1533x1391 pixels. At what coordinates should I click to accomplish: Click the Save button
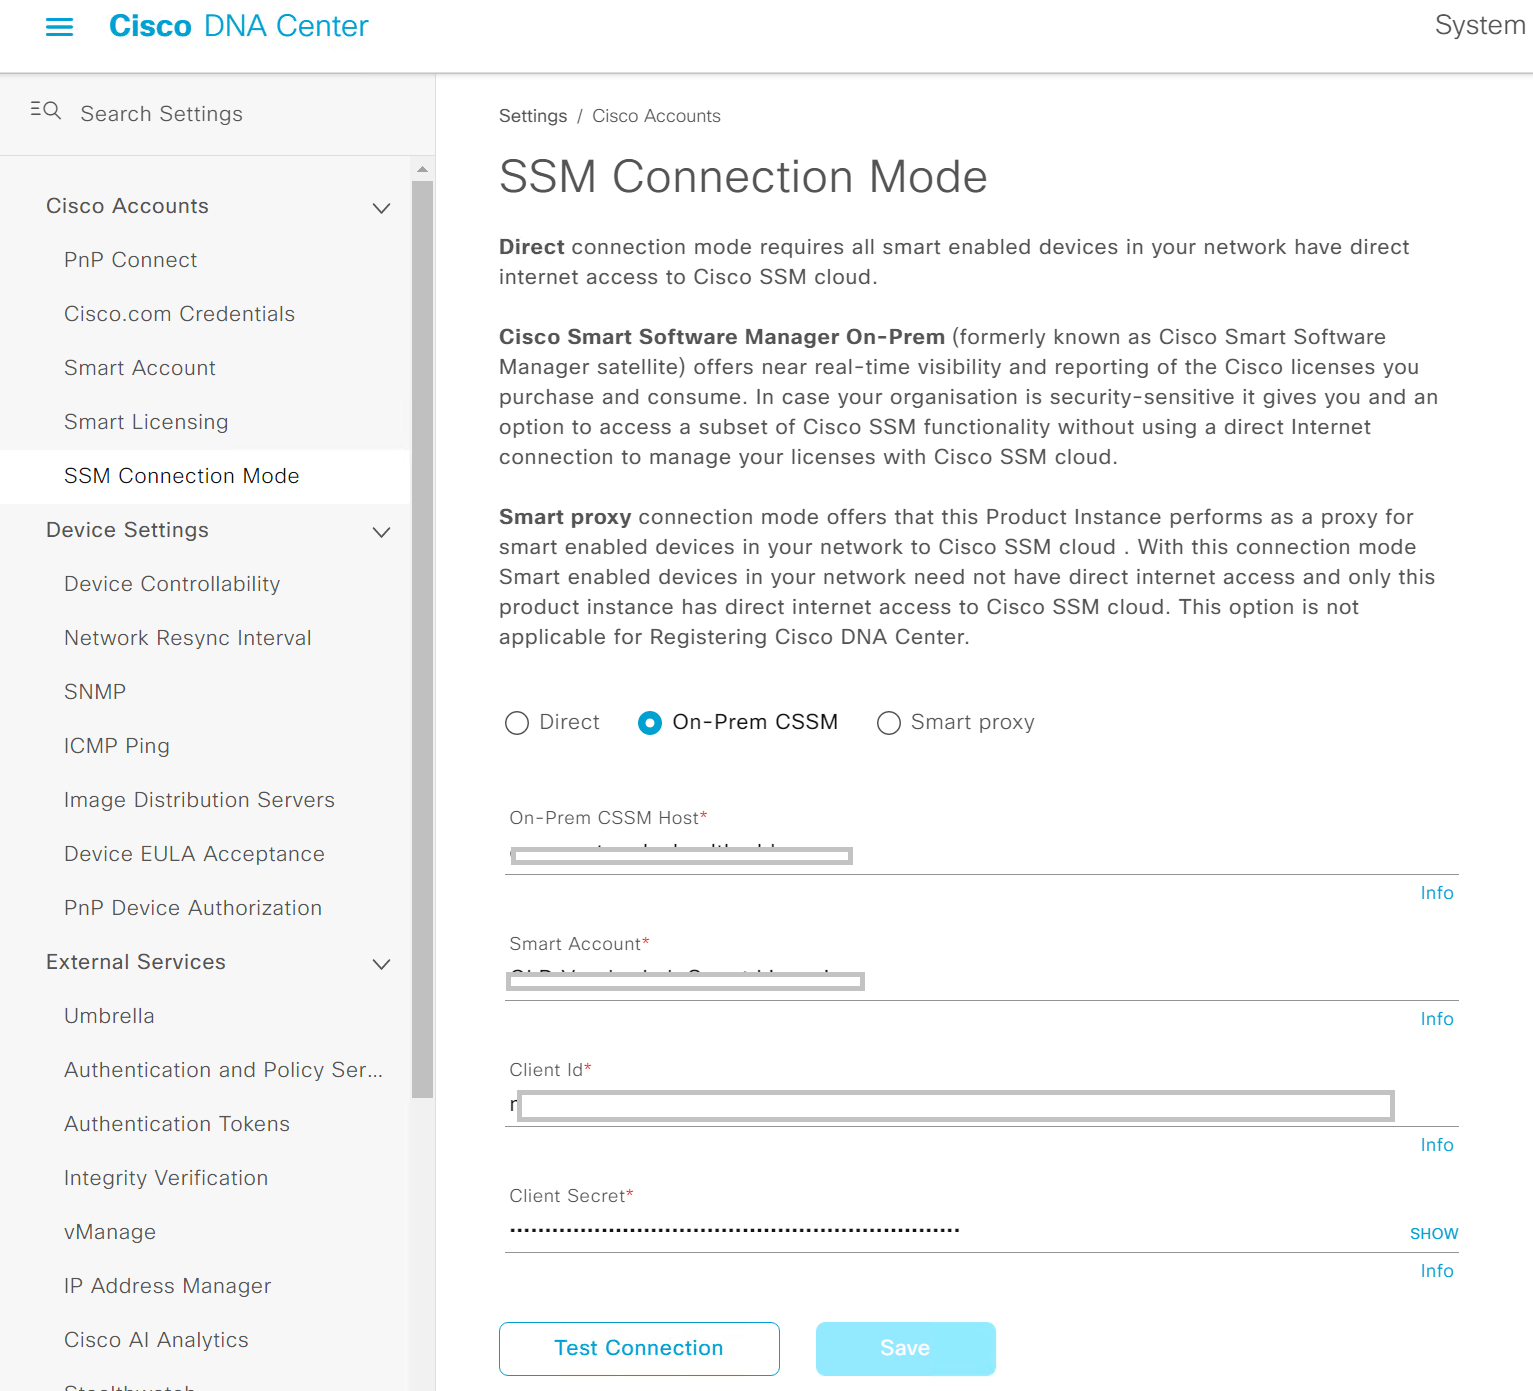(905, 1348)
